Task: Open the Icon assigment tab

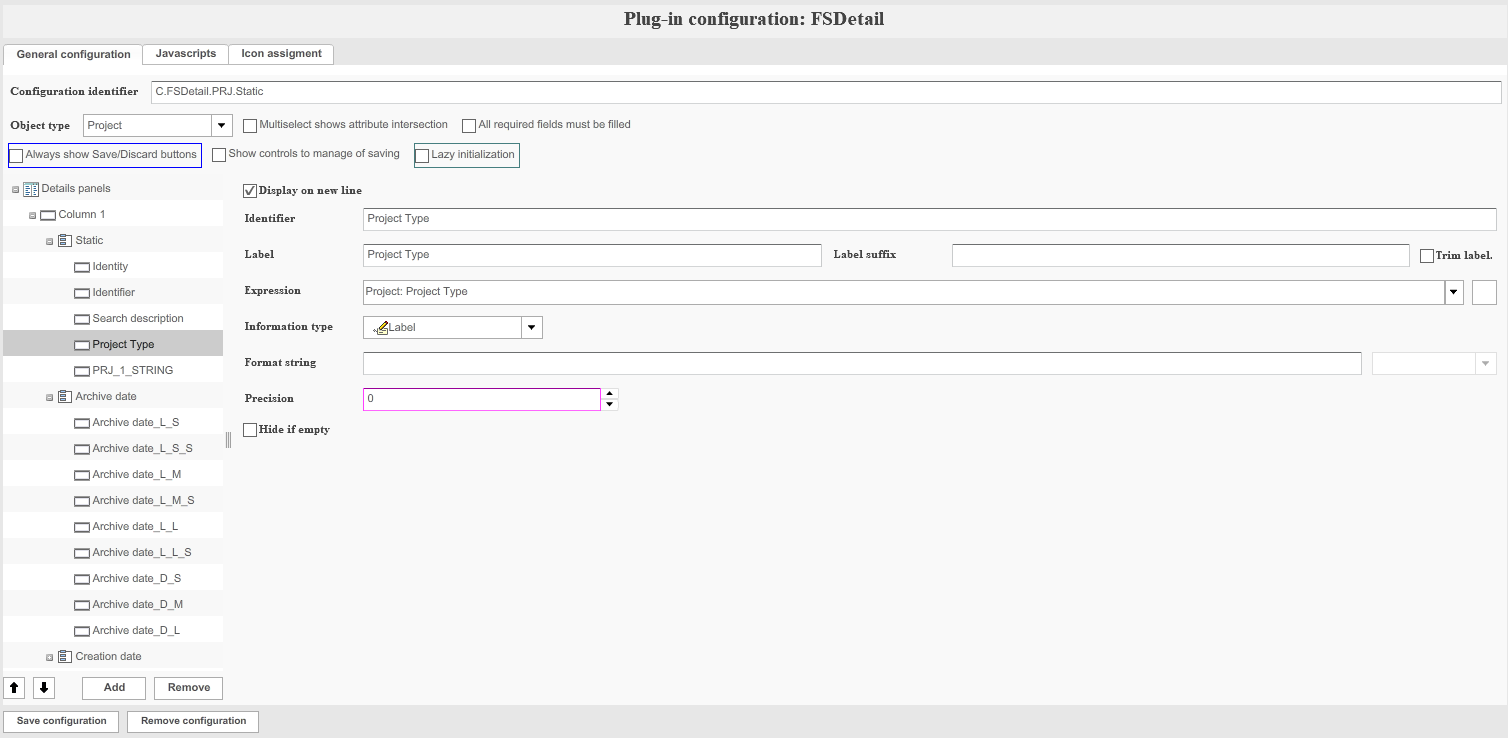Action: coord(281,54)
